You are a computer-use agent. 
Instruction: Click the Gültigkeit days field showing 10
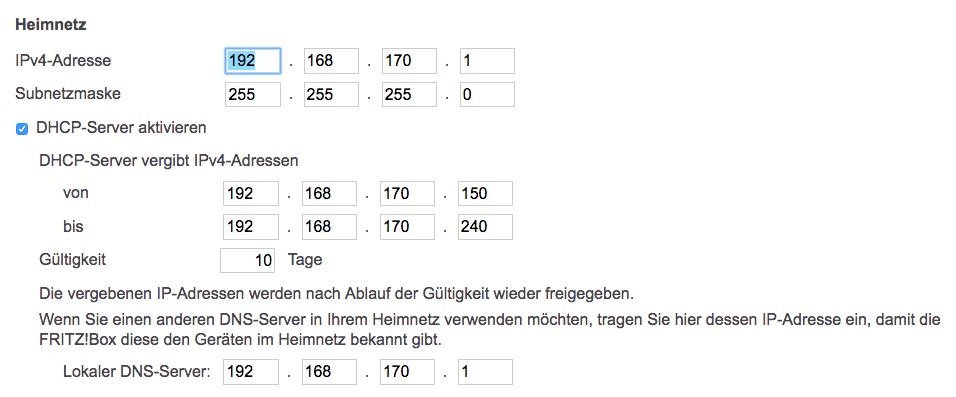coord(248,260)
